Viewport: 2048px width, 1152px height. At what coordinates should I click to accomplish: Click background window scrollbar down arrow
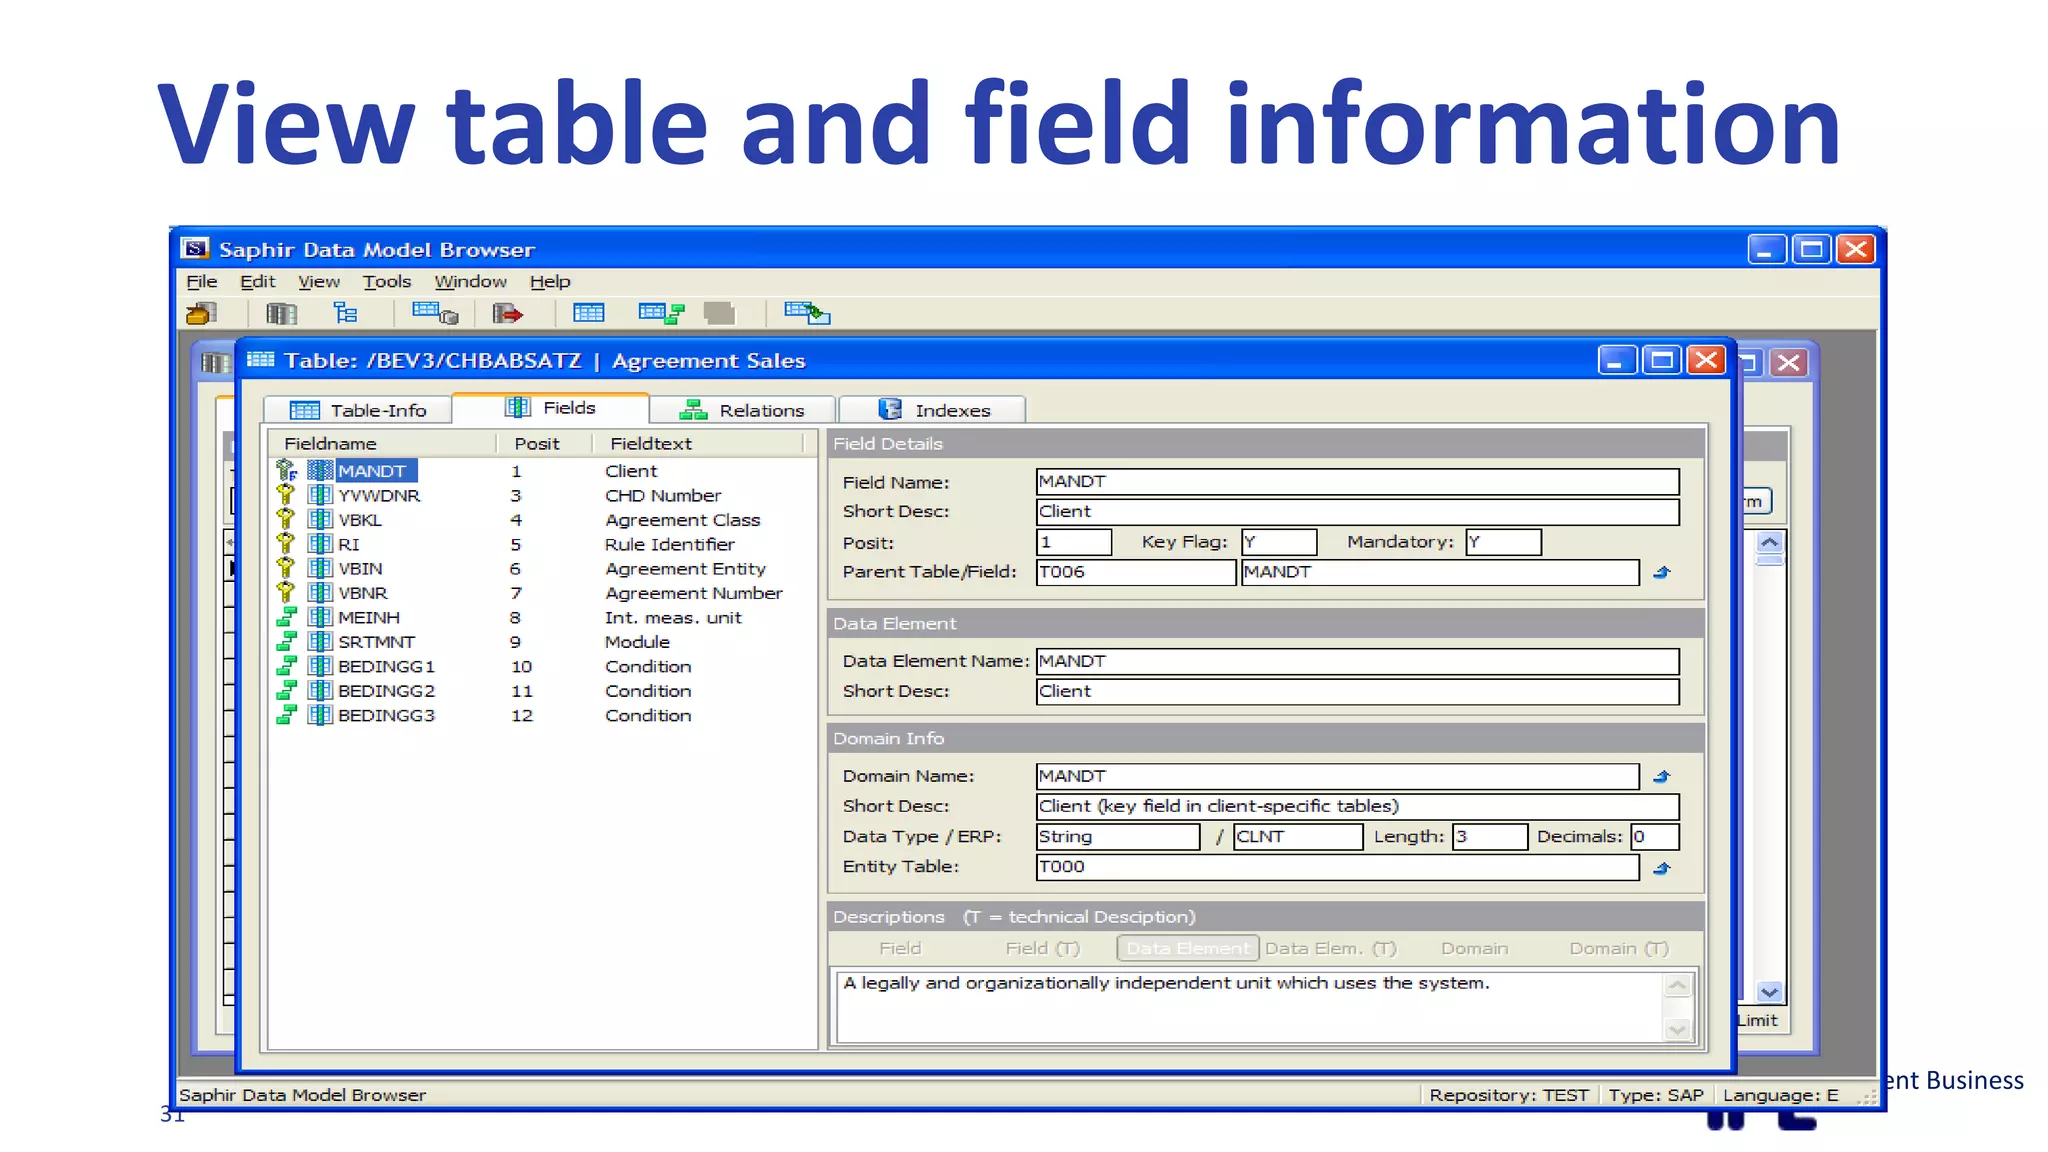tap(1770, 992)
